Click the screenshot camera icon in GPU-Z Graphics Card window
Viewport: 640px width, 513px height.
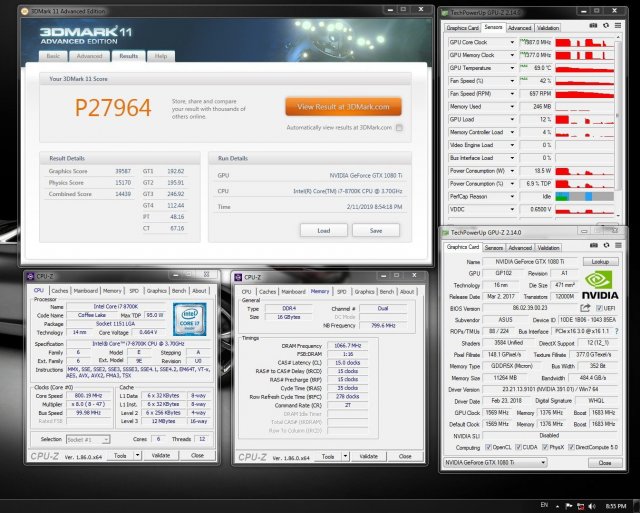coord(594,245)
